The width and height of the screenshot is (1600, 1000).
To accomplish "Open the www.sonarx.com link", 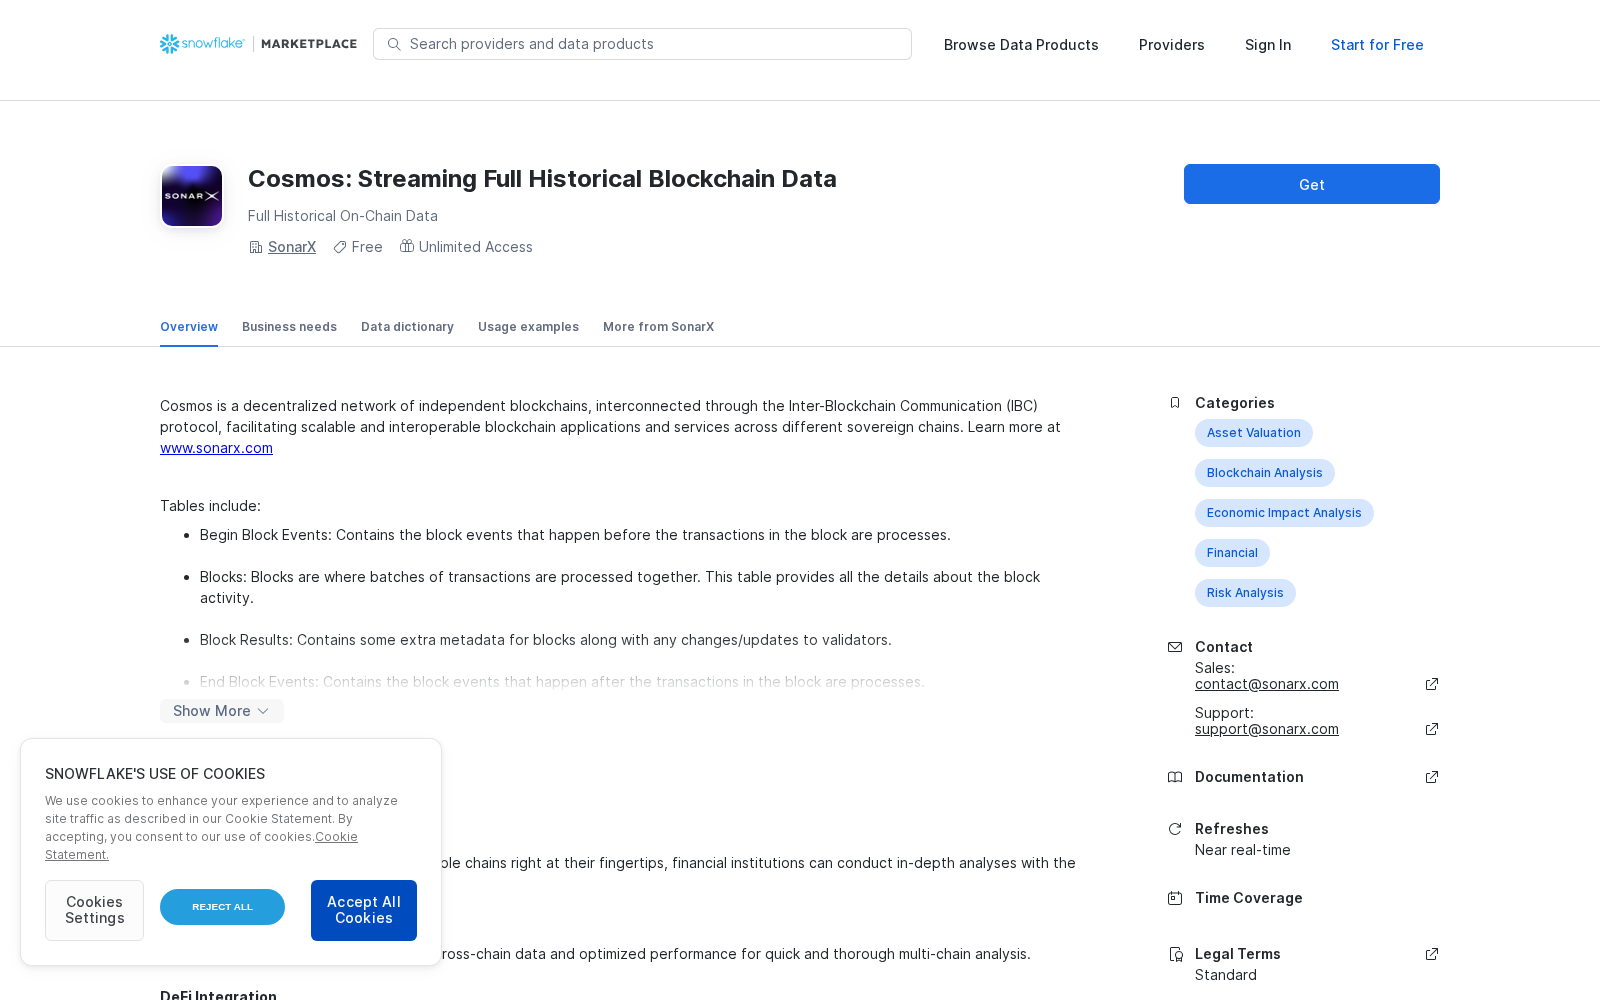I will click(x=216, y=448).
